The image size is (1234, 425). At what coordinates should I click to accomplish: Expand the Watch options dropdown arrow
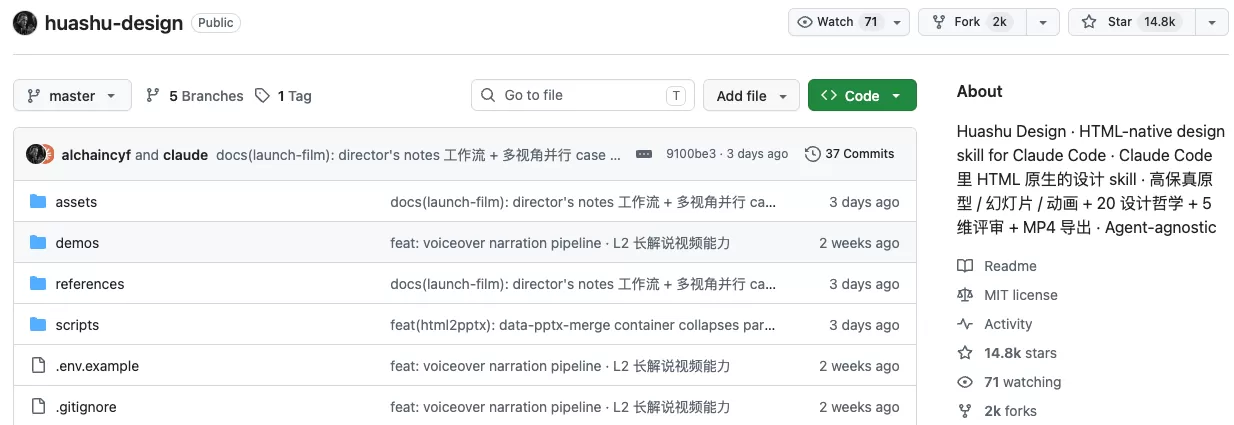(897, 22)
